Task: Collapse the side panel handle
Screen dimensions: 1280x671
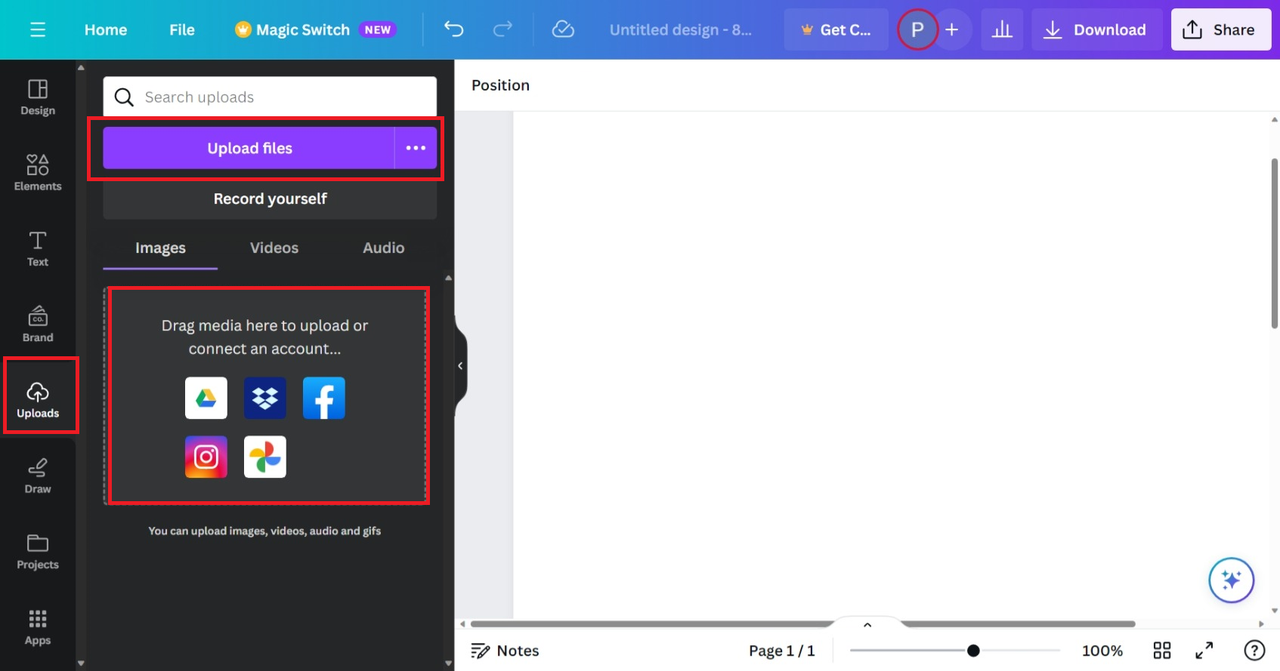Action: click(461, 366)
